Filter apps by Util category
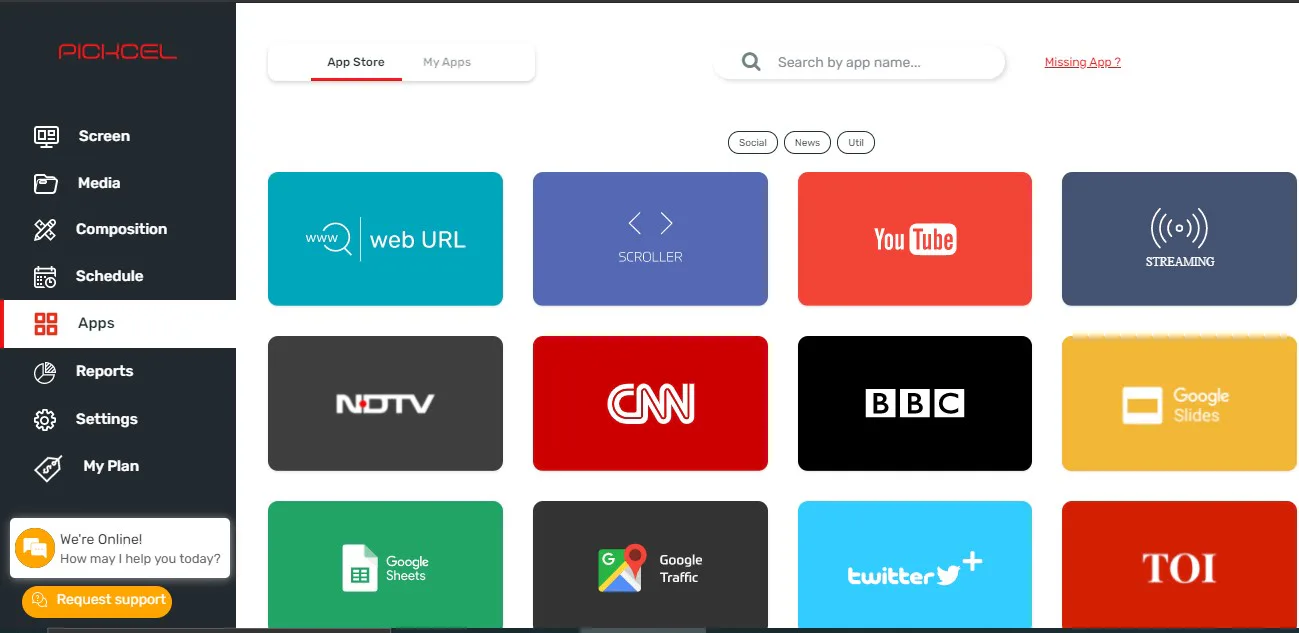This screenshot has height=633, width=1299. point(856,143)
